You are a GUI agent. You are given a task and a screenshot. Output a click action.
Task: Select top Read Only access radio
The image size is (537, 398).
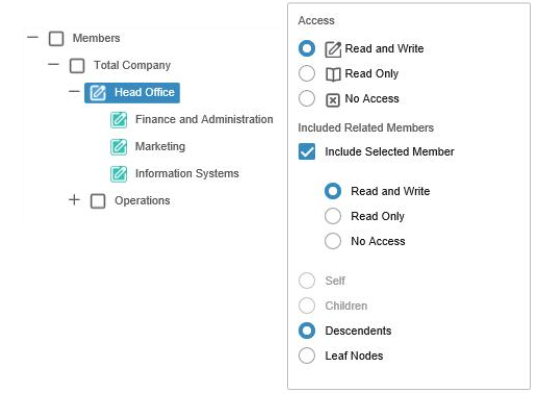(x=307, y=73)
